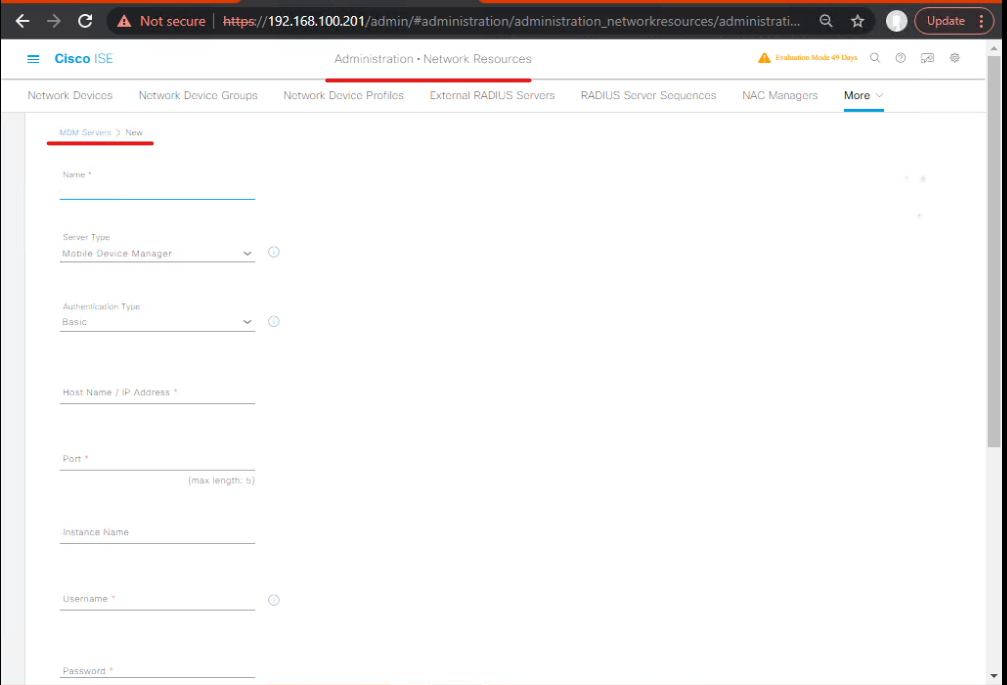Click info icon next to Username
The image size is (1007, 685).
274,600
